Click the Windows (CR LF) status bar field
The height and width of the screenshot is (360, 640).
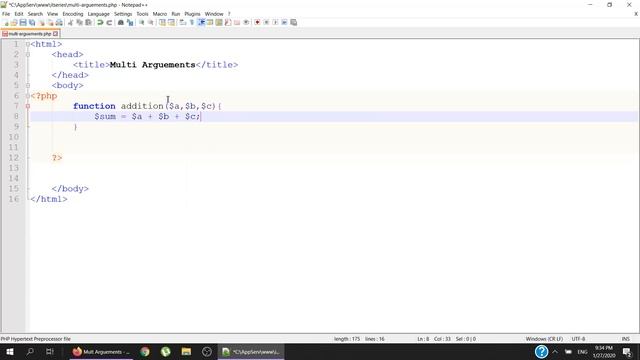[x=544, y=339]
